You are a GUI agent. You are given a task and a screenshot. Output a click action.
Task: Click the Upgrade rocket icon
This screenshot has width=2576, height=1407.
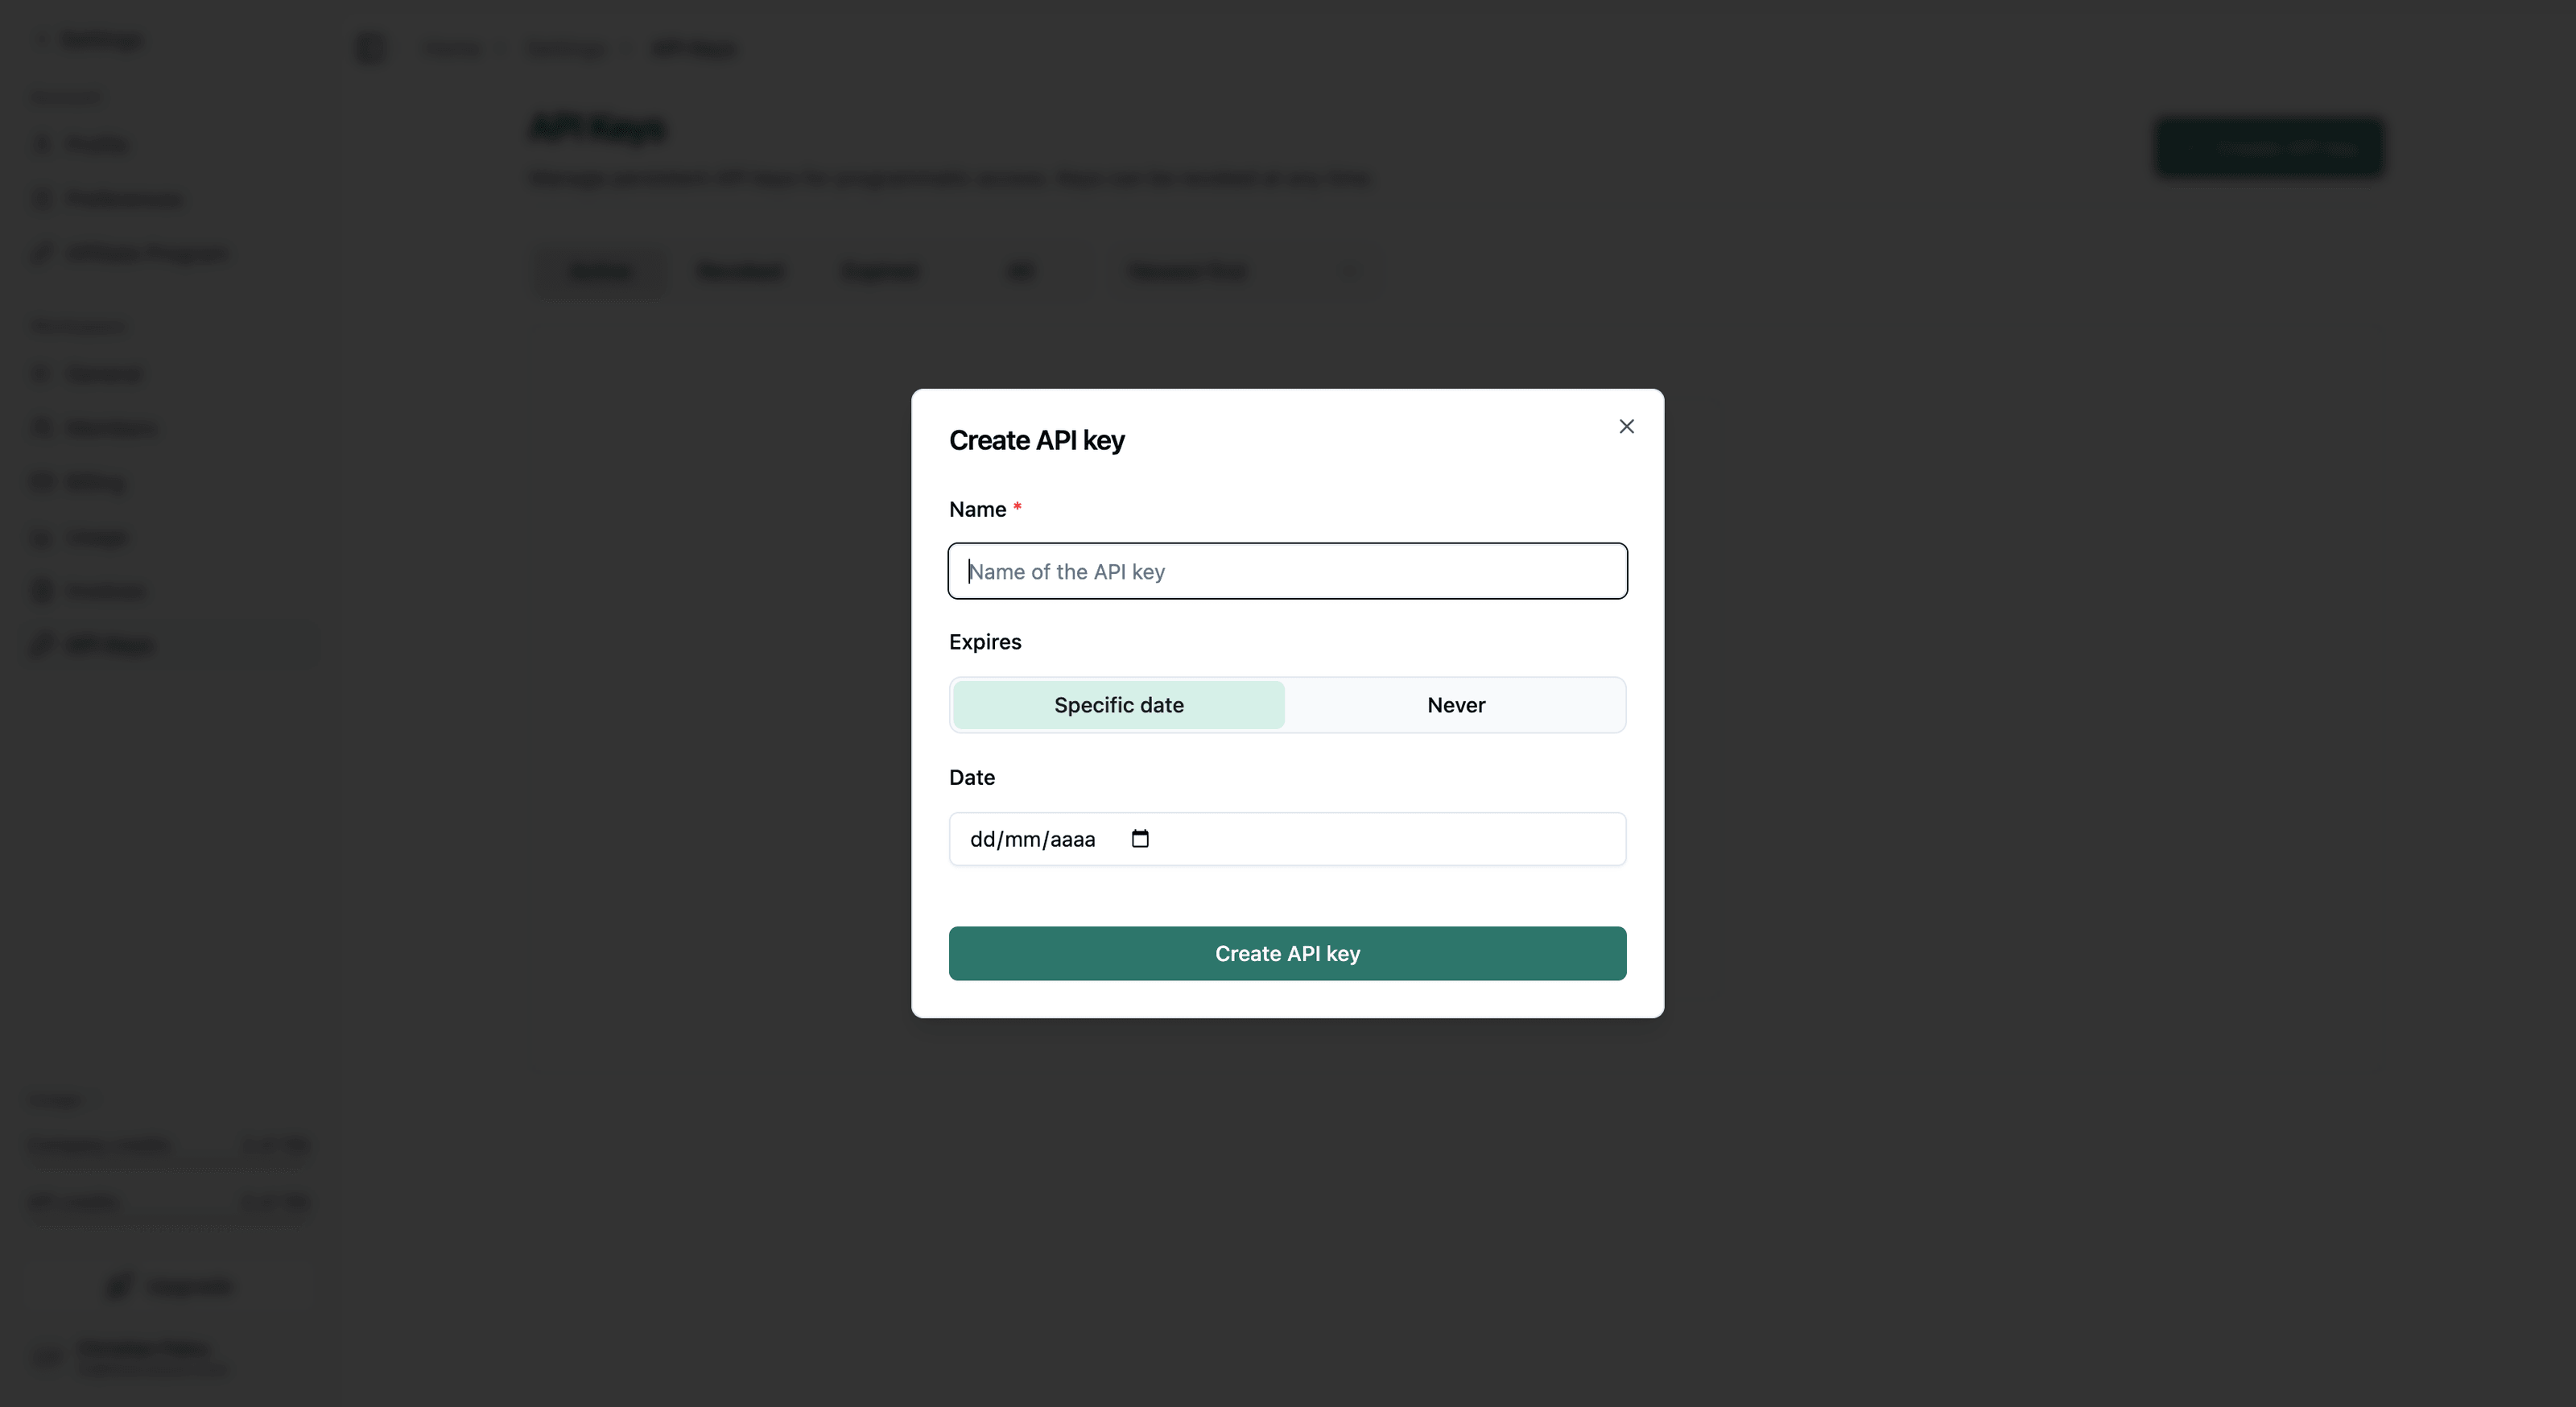click(x=119, y=1285)
